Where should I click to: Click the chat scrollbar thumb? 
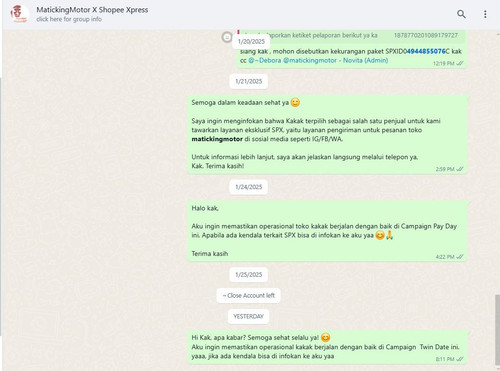pos(497,330)
